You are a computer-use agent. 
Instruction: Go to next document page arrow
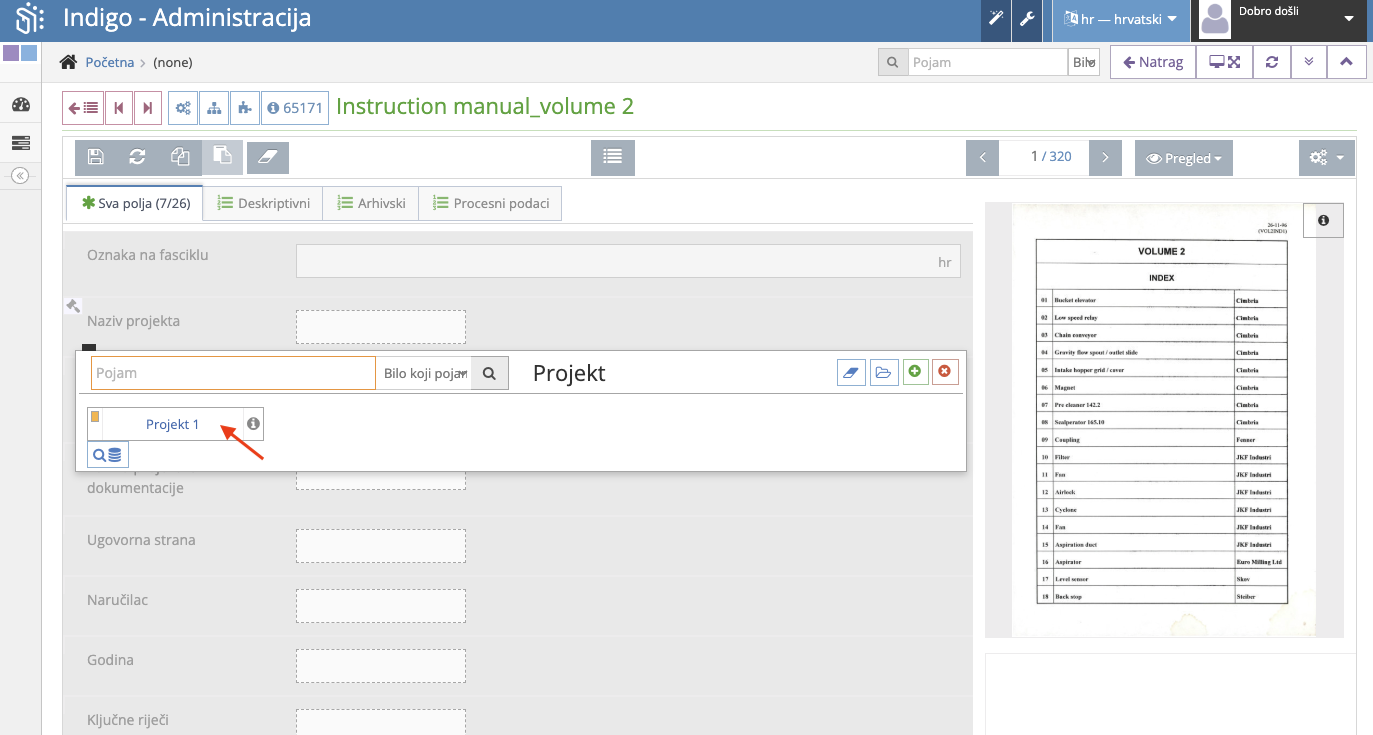point(1105,157)
